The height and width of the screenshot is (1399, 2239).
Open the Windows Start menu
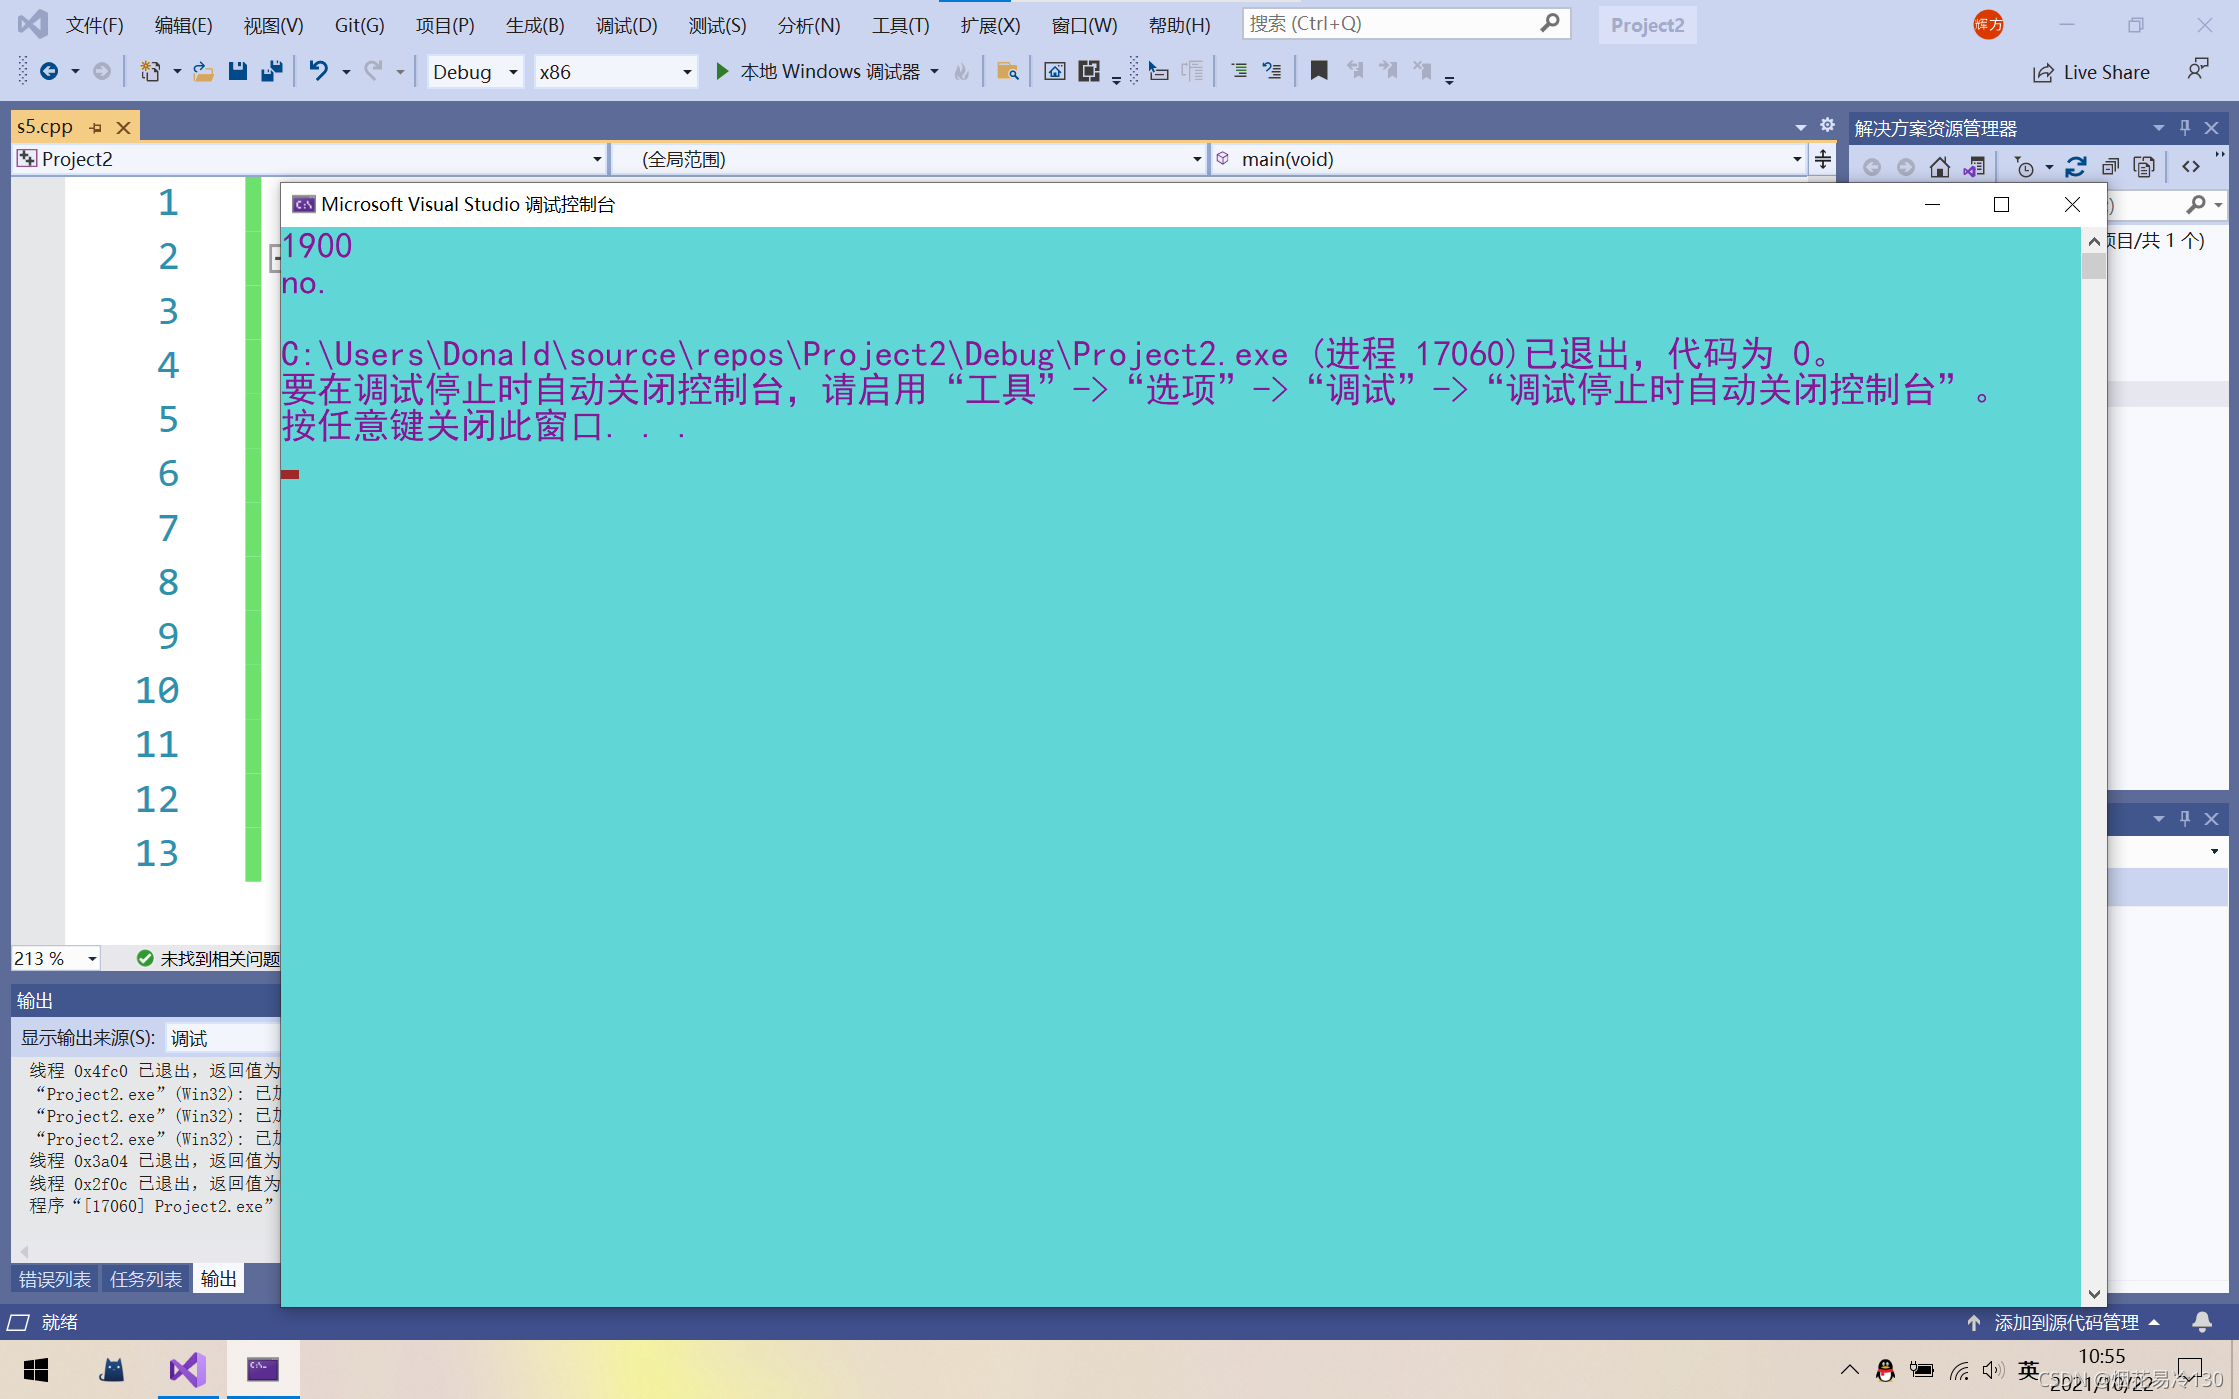pos(36,1369)
